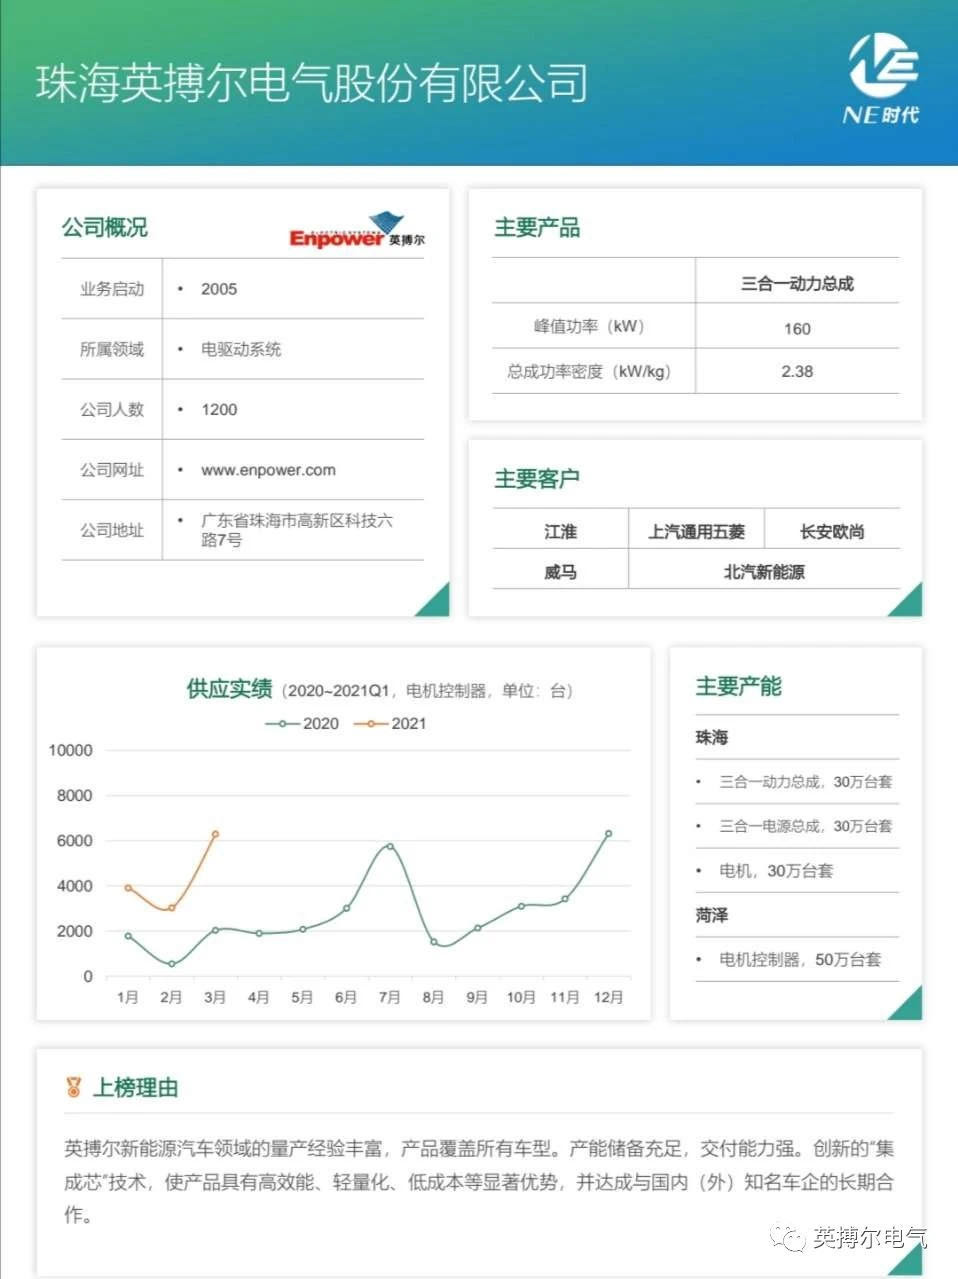Click the 2005 start year value
The image size is (958, 1279).
[219, 289]
